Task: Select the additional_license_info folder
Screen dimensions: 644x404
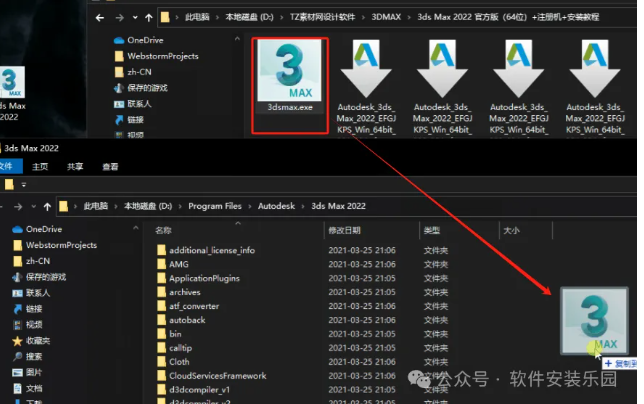Action: pos(211,250)
